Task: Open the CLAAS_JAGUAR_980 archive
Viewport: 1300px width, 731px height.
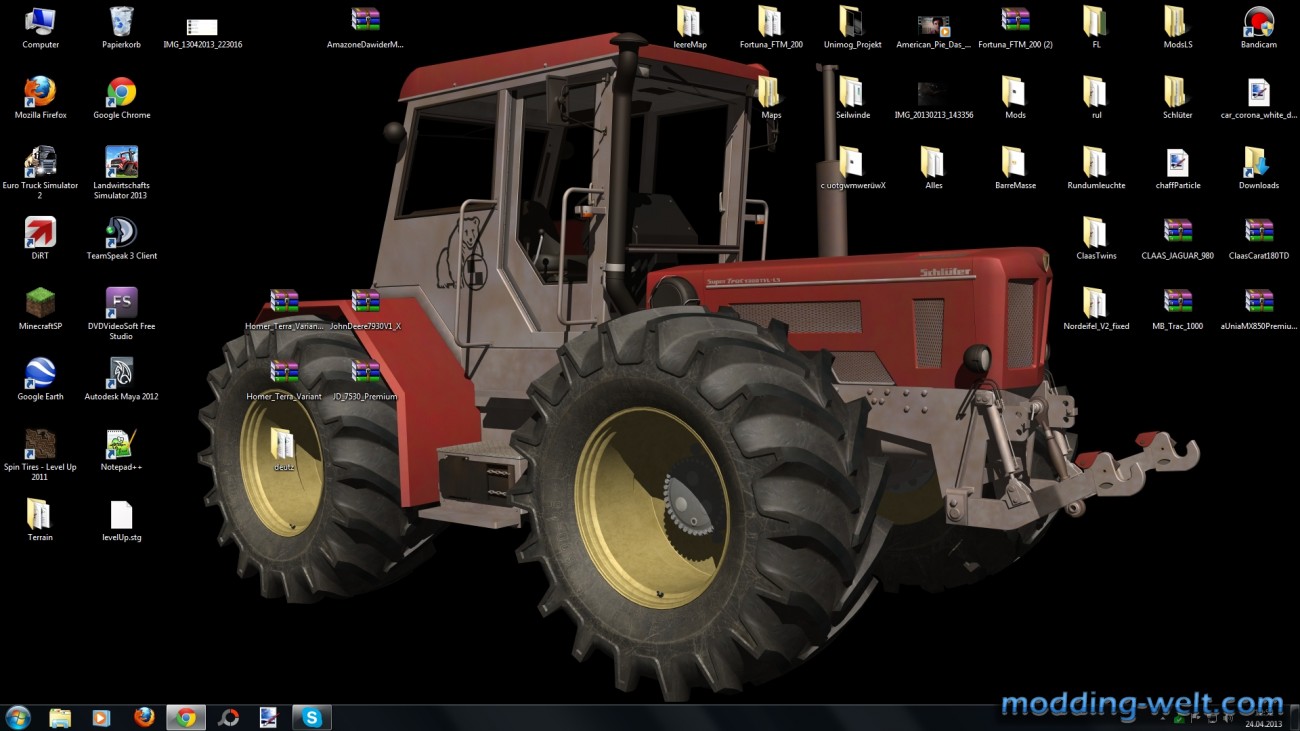Action: tap(1177, 238)
